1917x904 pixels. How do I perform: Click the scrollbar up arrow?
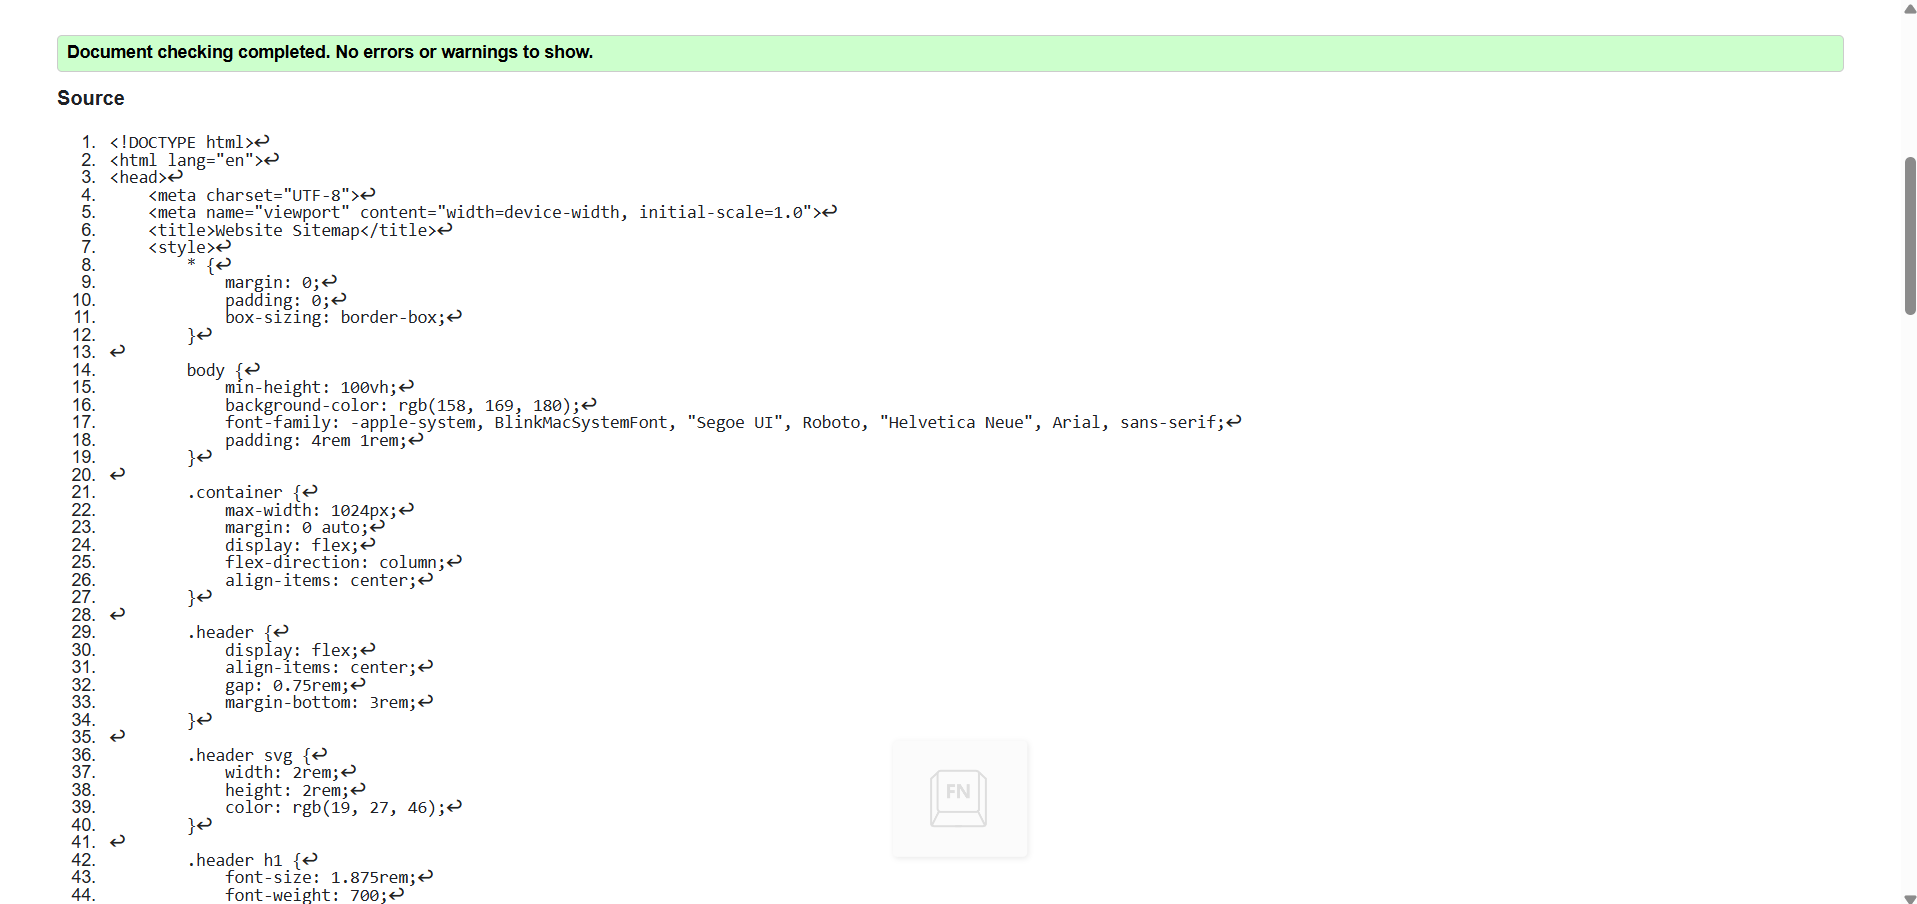tap(1909, 9)
